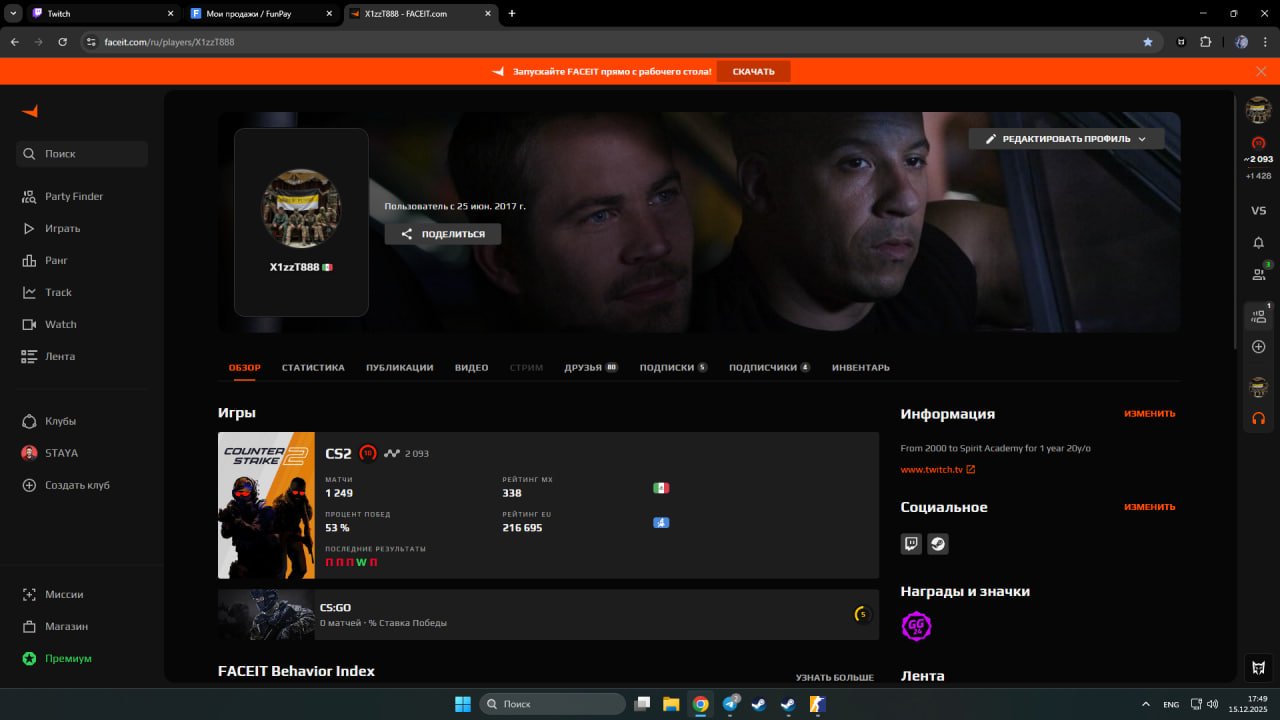Viewport: 1280px width, 720px height.
Task: Open Google Chrome from the taskbar
Action: pyautogui.click(x=700, y=704)
